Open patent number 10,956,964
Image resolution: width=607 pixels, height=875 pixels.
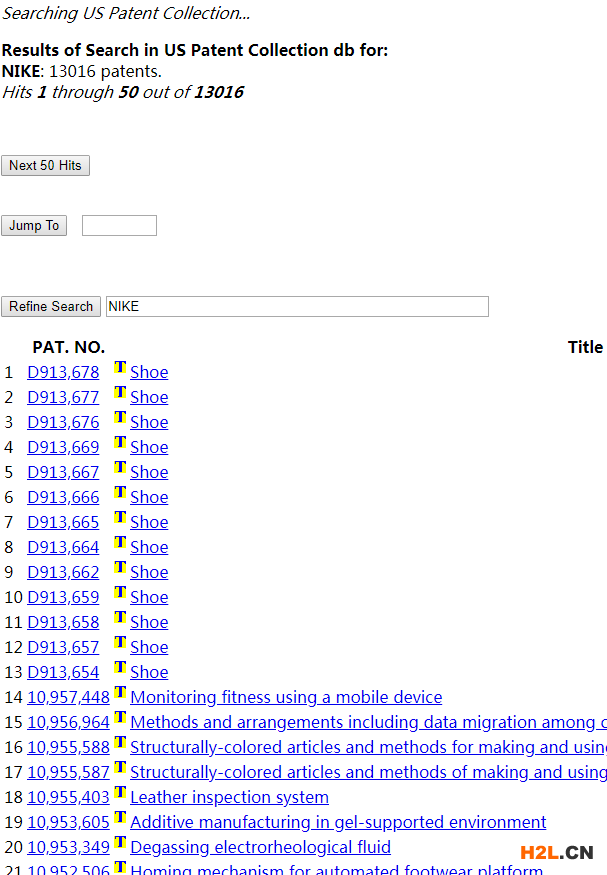tap(68, 722)
